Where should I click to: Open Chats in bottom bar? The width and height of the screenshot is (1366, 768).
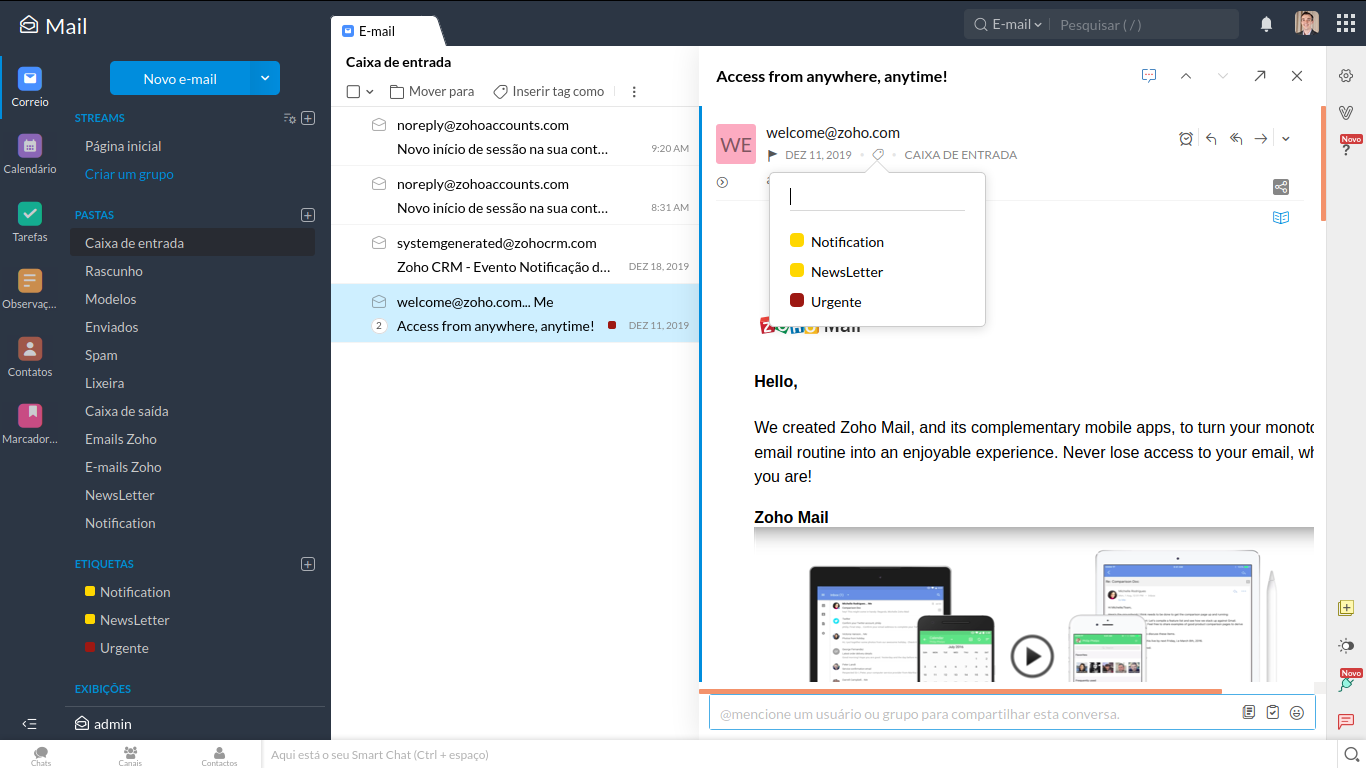(41, 756)
